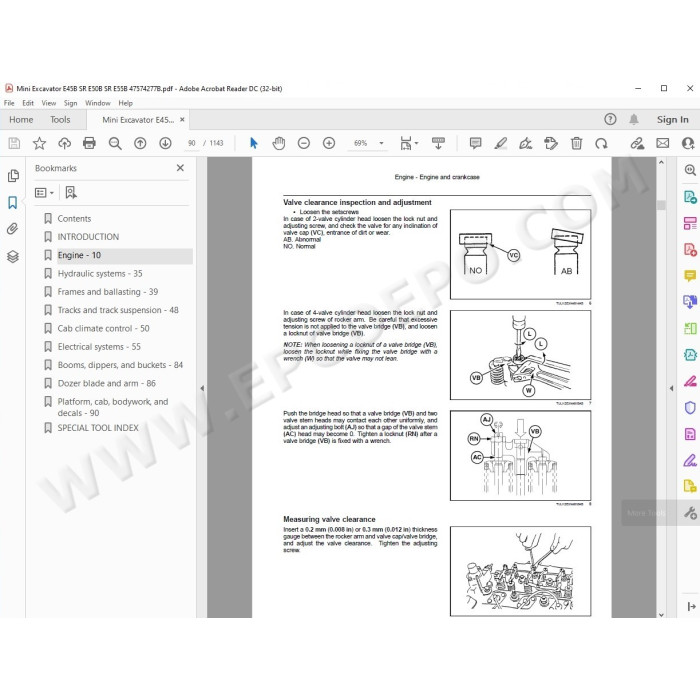Print the document
The height and width of the screenshot is (700, 700).
89,143
